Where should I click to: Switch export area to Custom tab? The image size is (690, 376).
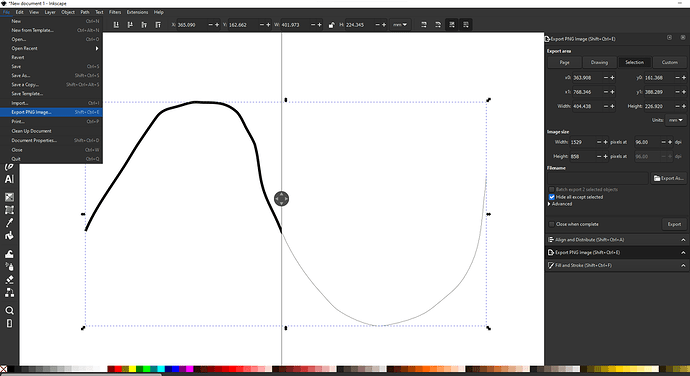coord(670,63)
